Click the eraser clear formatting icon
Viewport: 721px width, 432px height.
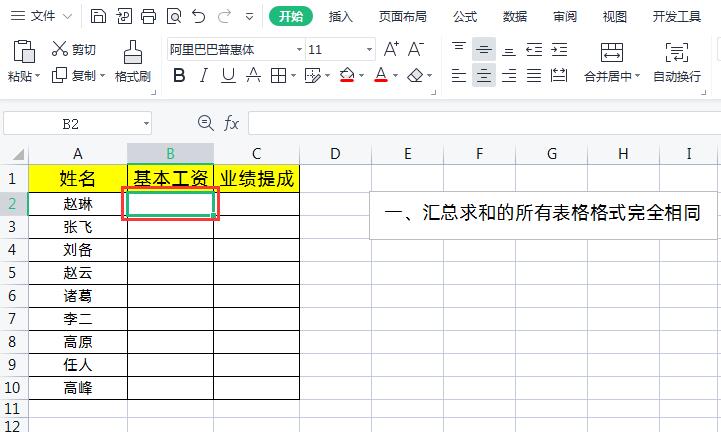[x=416, y=75]
